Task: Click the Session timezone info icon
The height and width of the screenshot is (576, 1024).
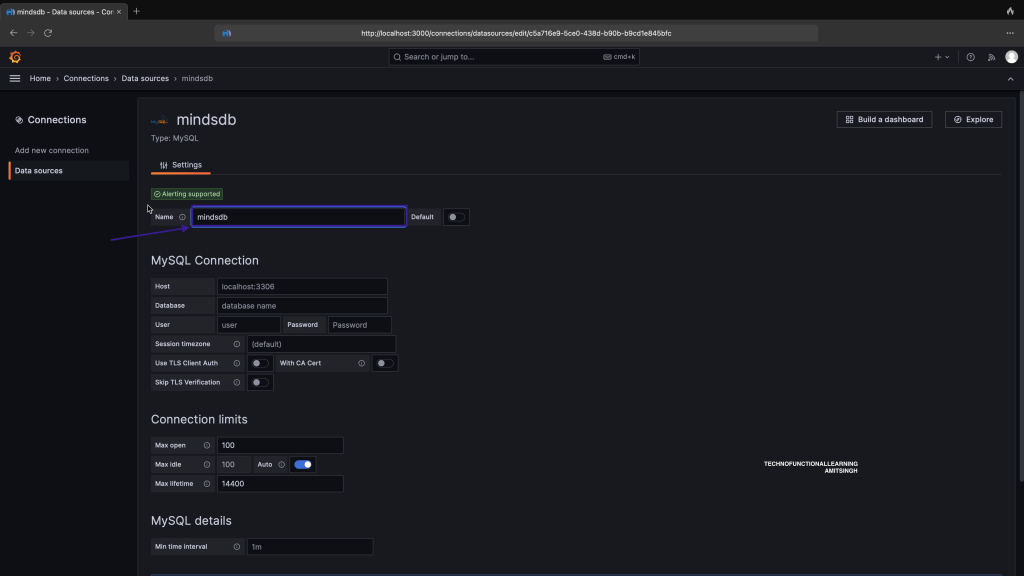Action: [x=237, y=344]
